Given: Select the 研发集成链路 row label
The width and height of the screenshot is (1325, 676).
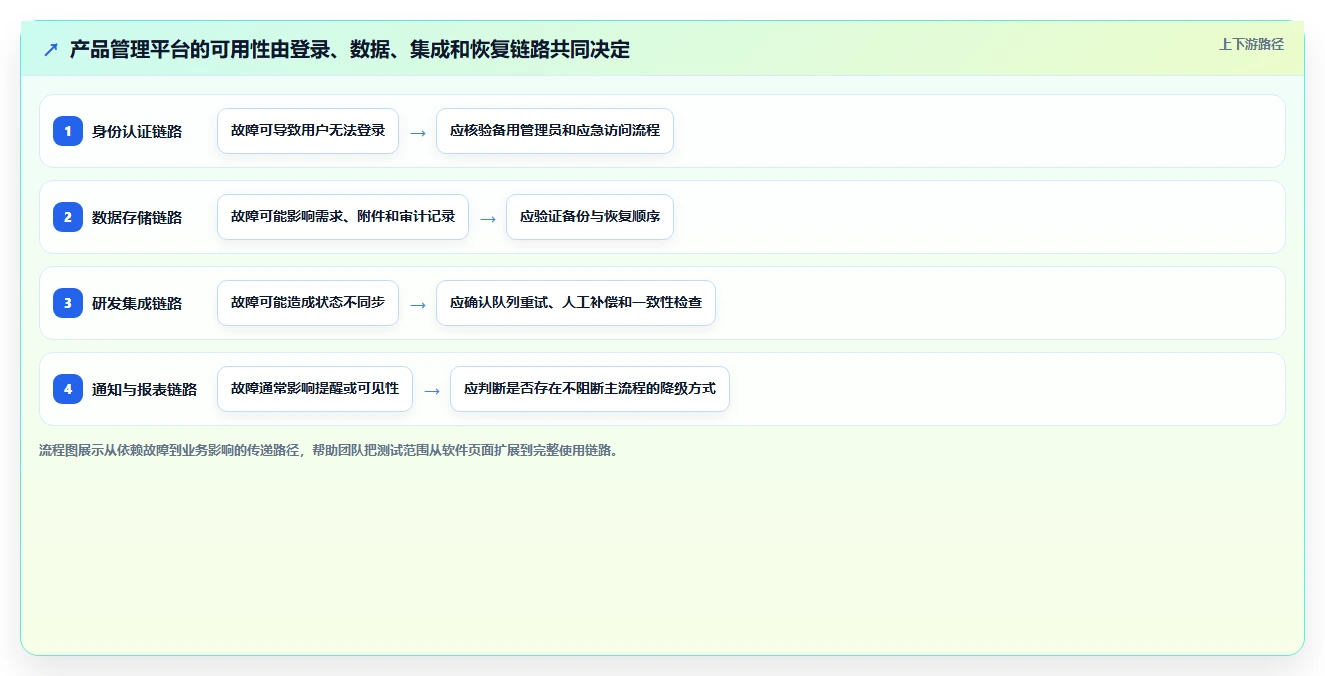Looking at the screenshot, I should point(137,303).
